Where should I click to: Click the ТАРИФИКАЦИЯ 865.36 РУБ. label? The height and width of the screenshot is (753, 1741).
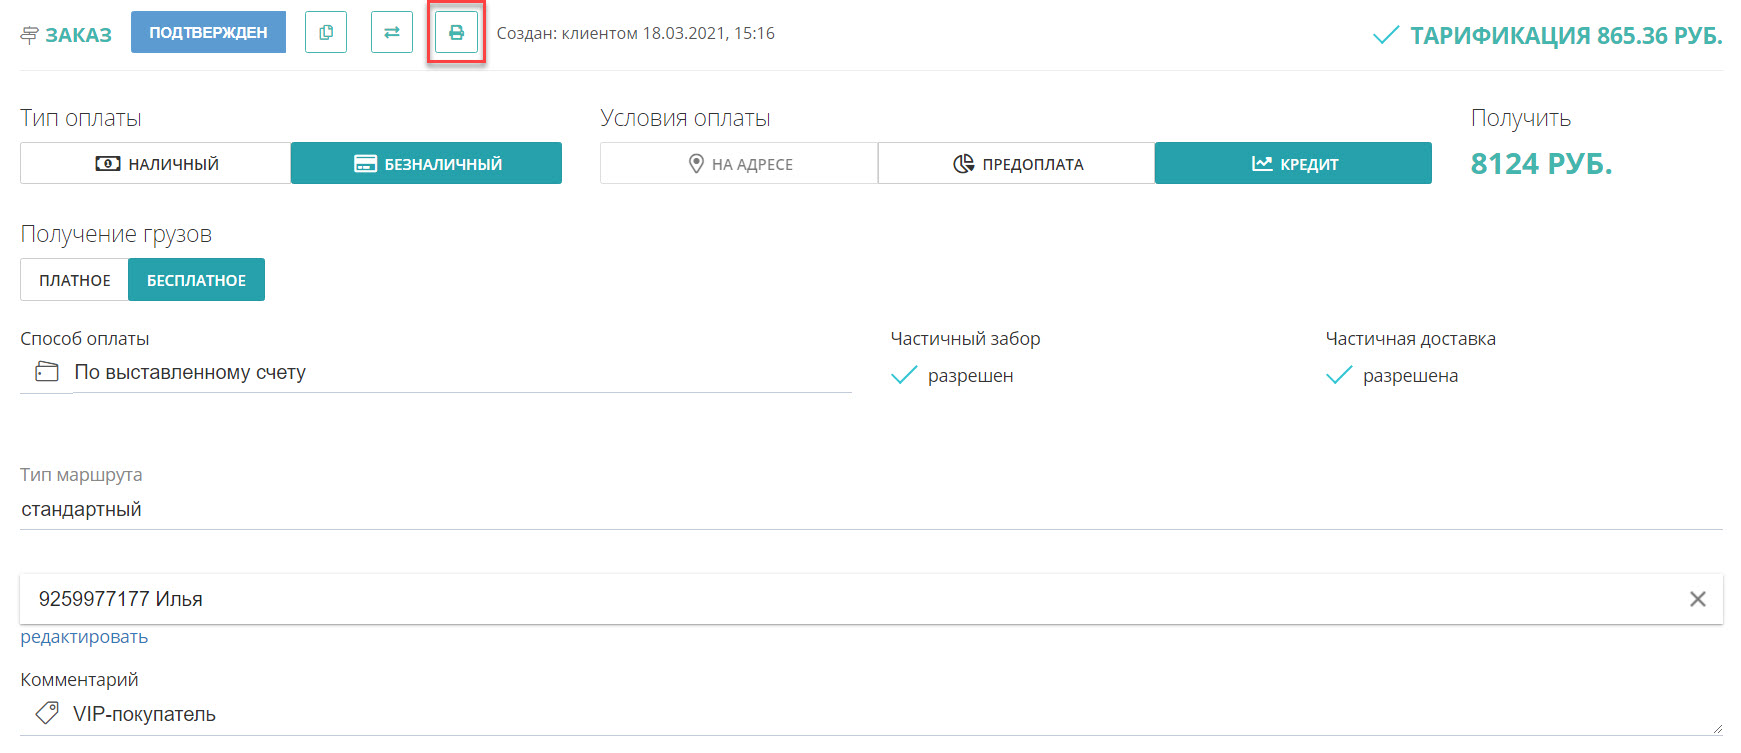[1566, 36]
